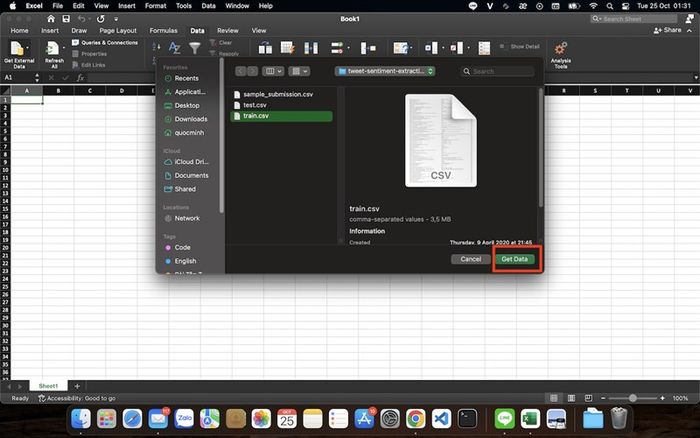Go to Downloads folder in sidebar

coord(190,119)
